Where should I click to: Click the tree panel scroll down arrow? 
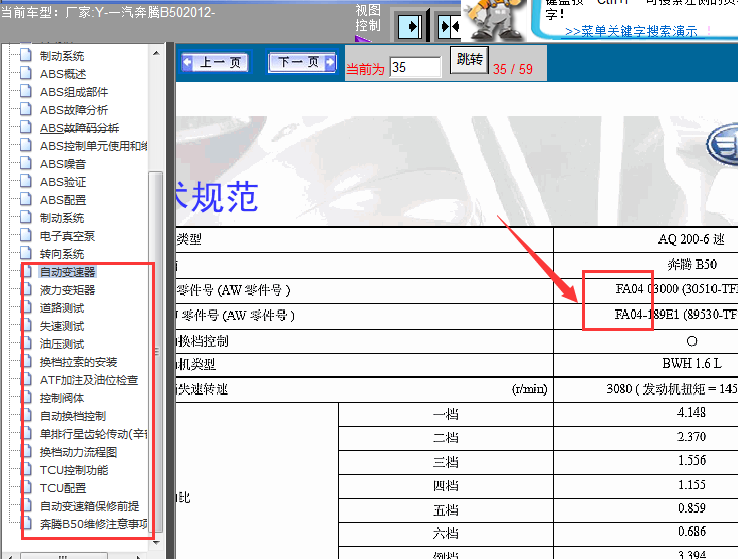(156, 543)
